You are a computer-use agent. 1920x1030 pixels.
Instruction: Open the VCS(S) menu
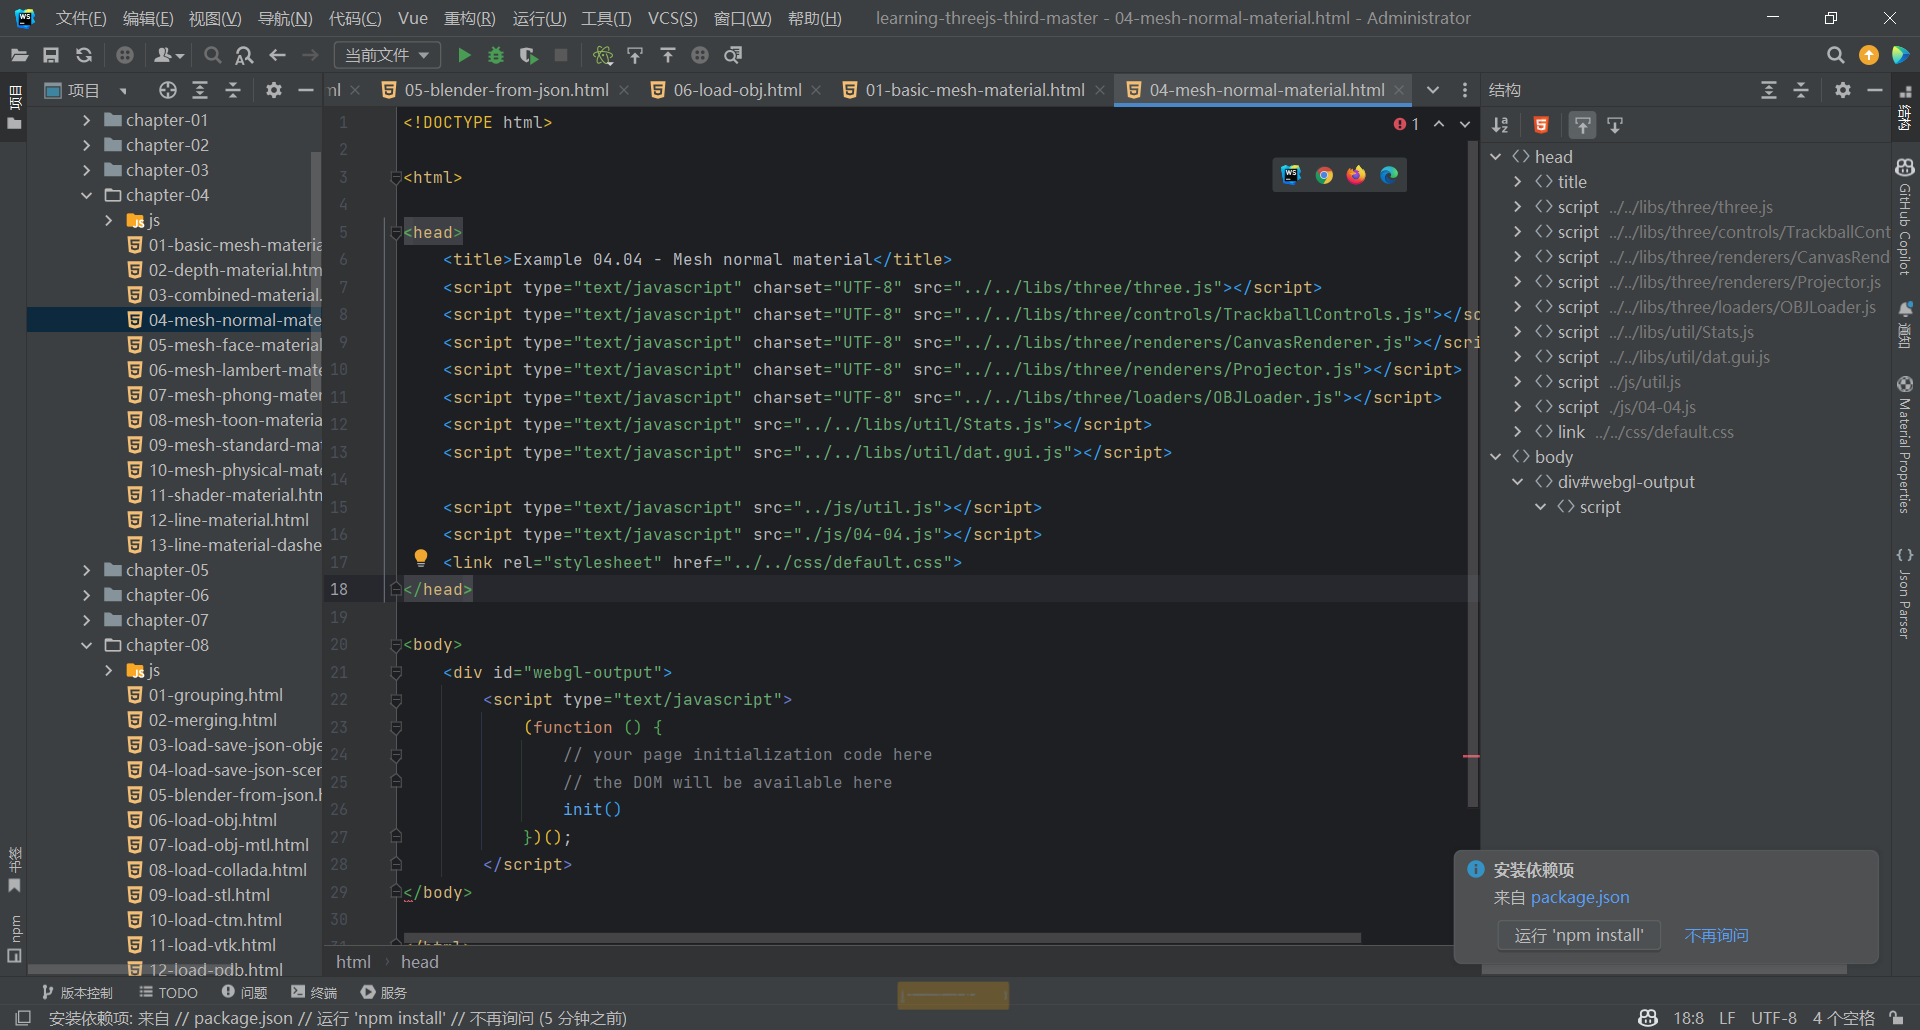(672, 18)
